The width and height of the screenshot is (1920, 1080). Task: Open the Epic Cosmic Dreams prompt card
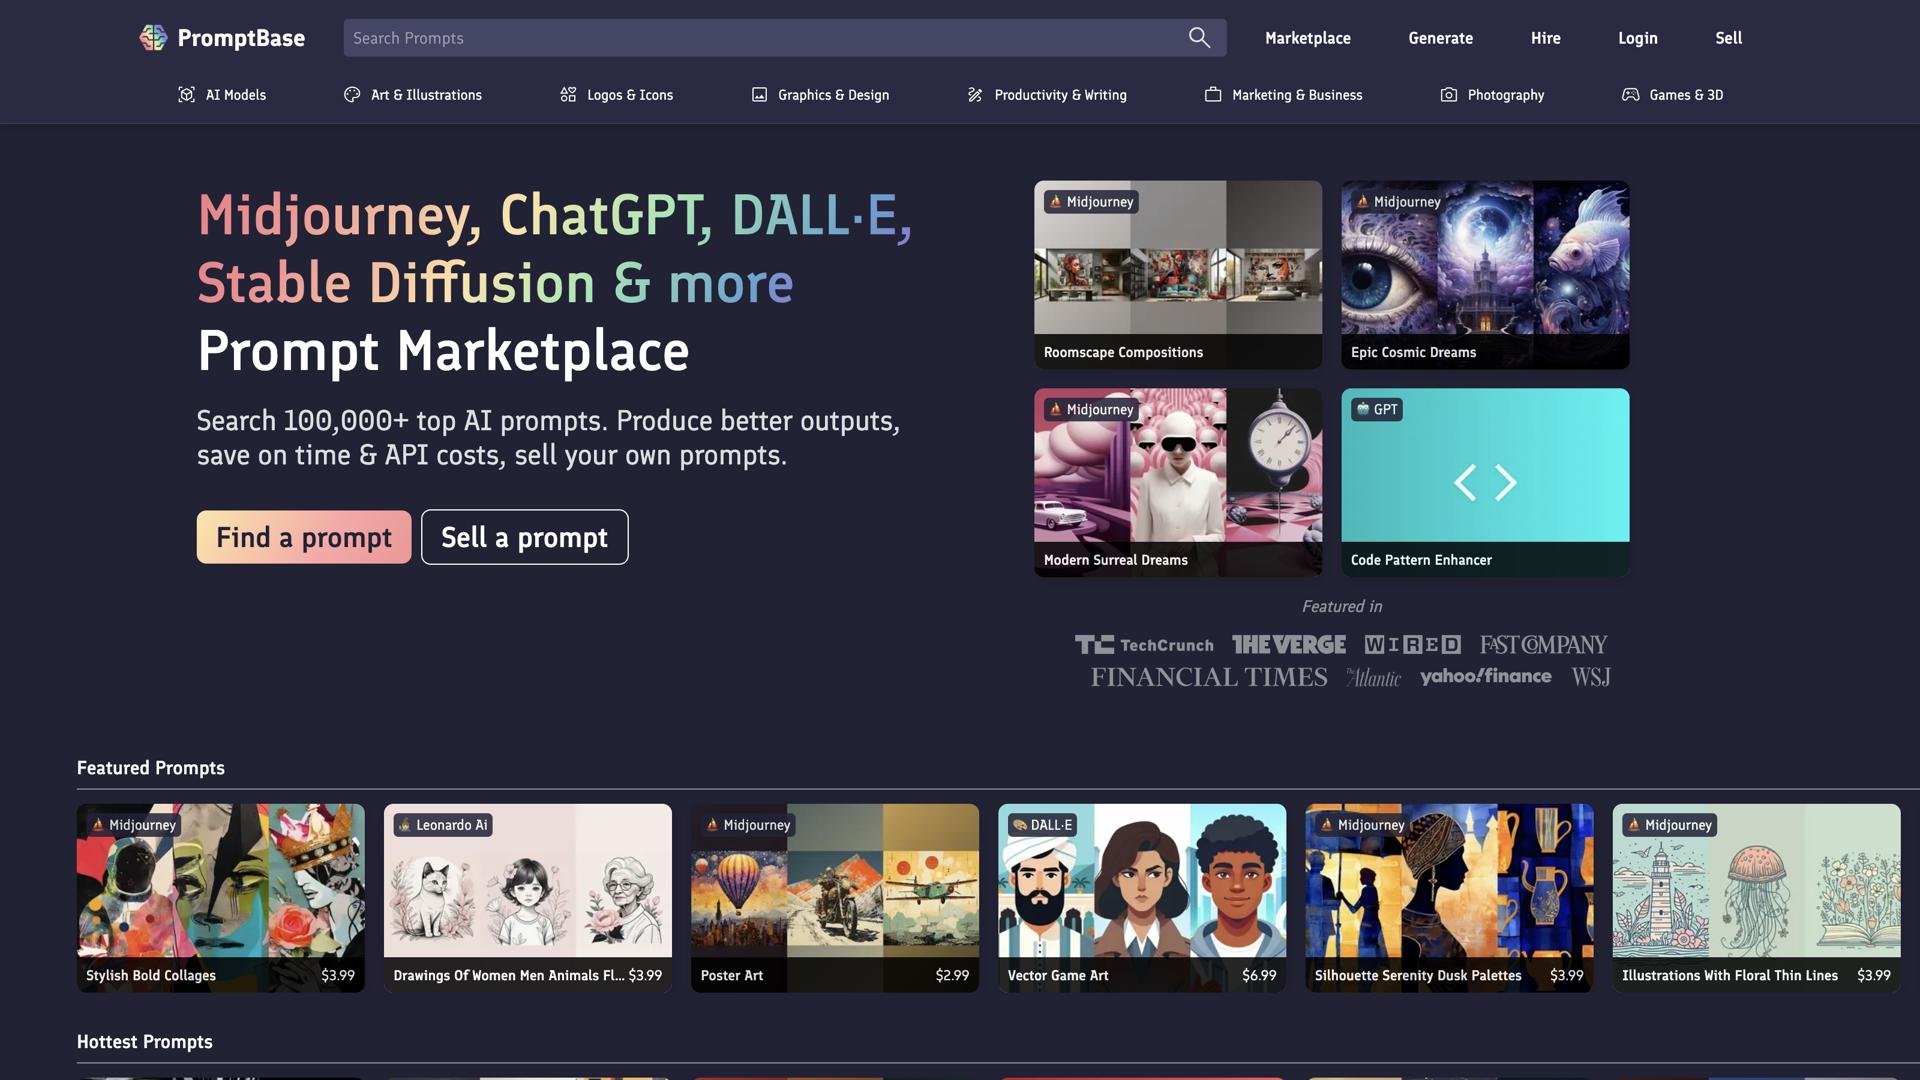1485,274
